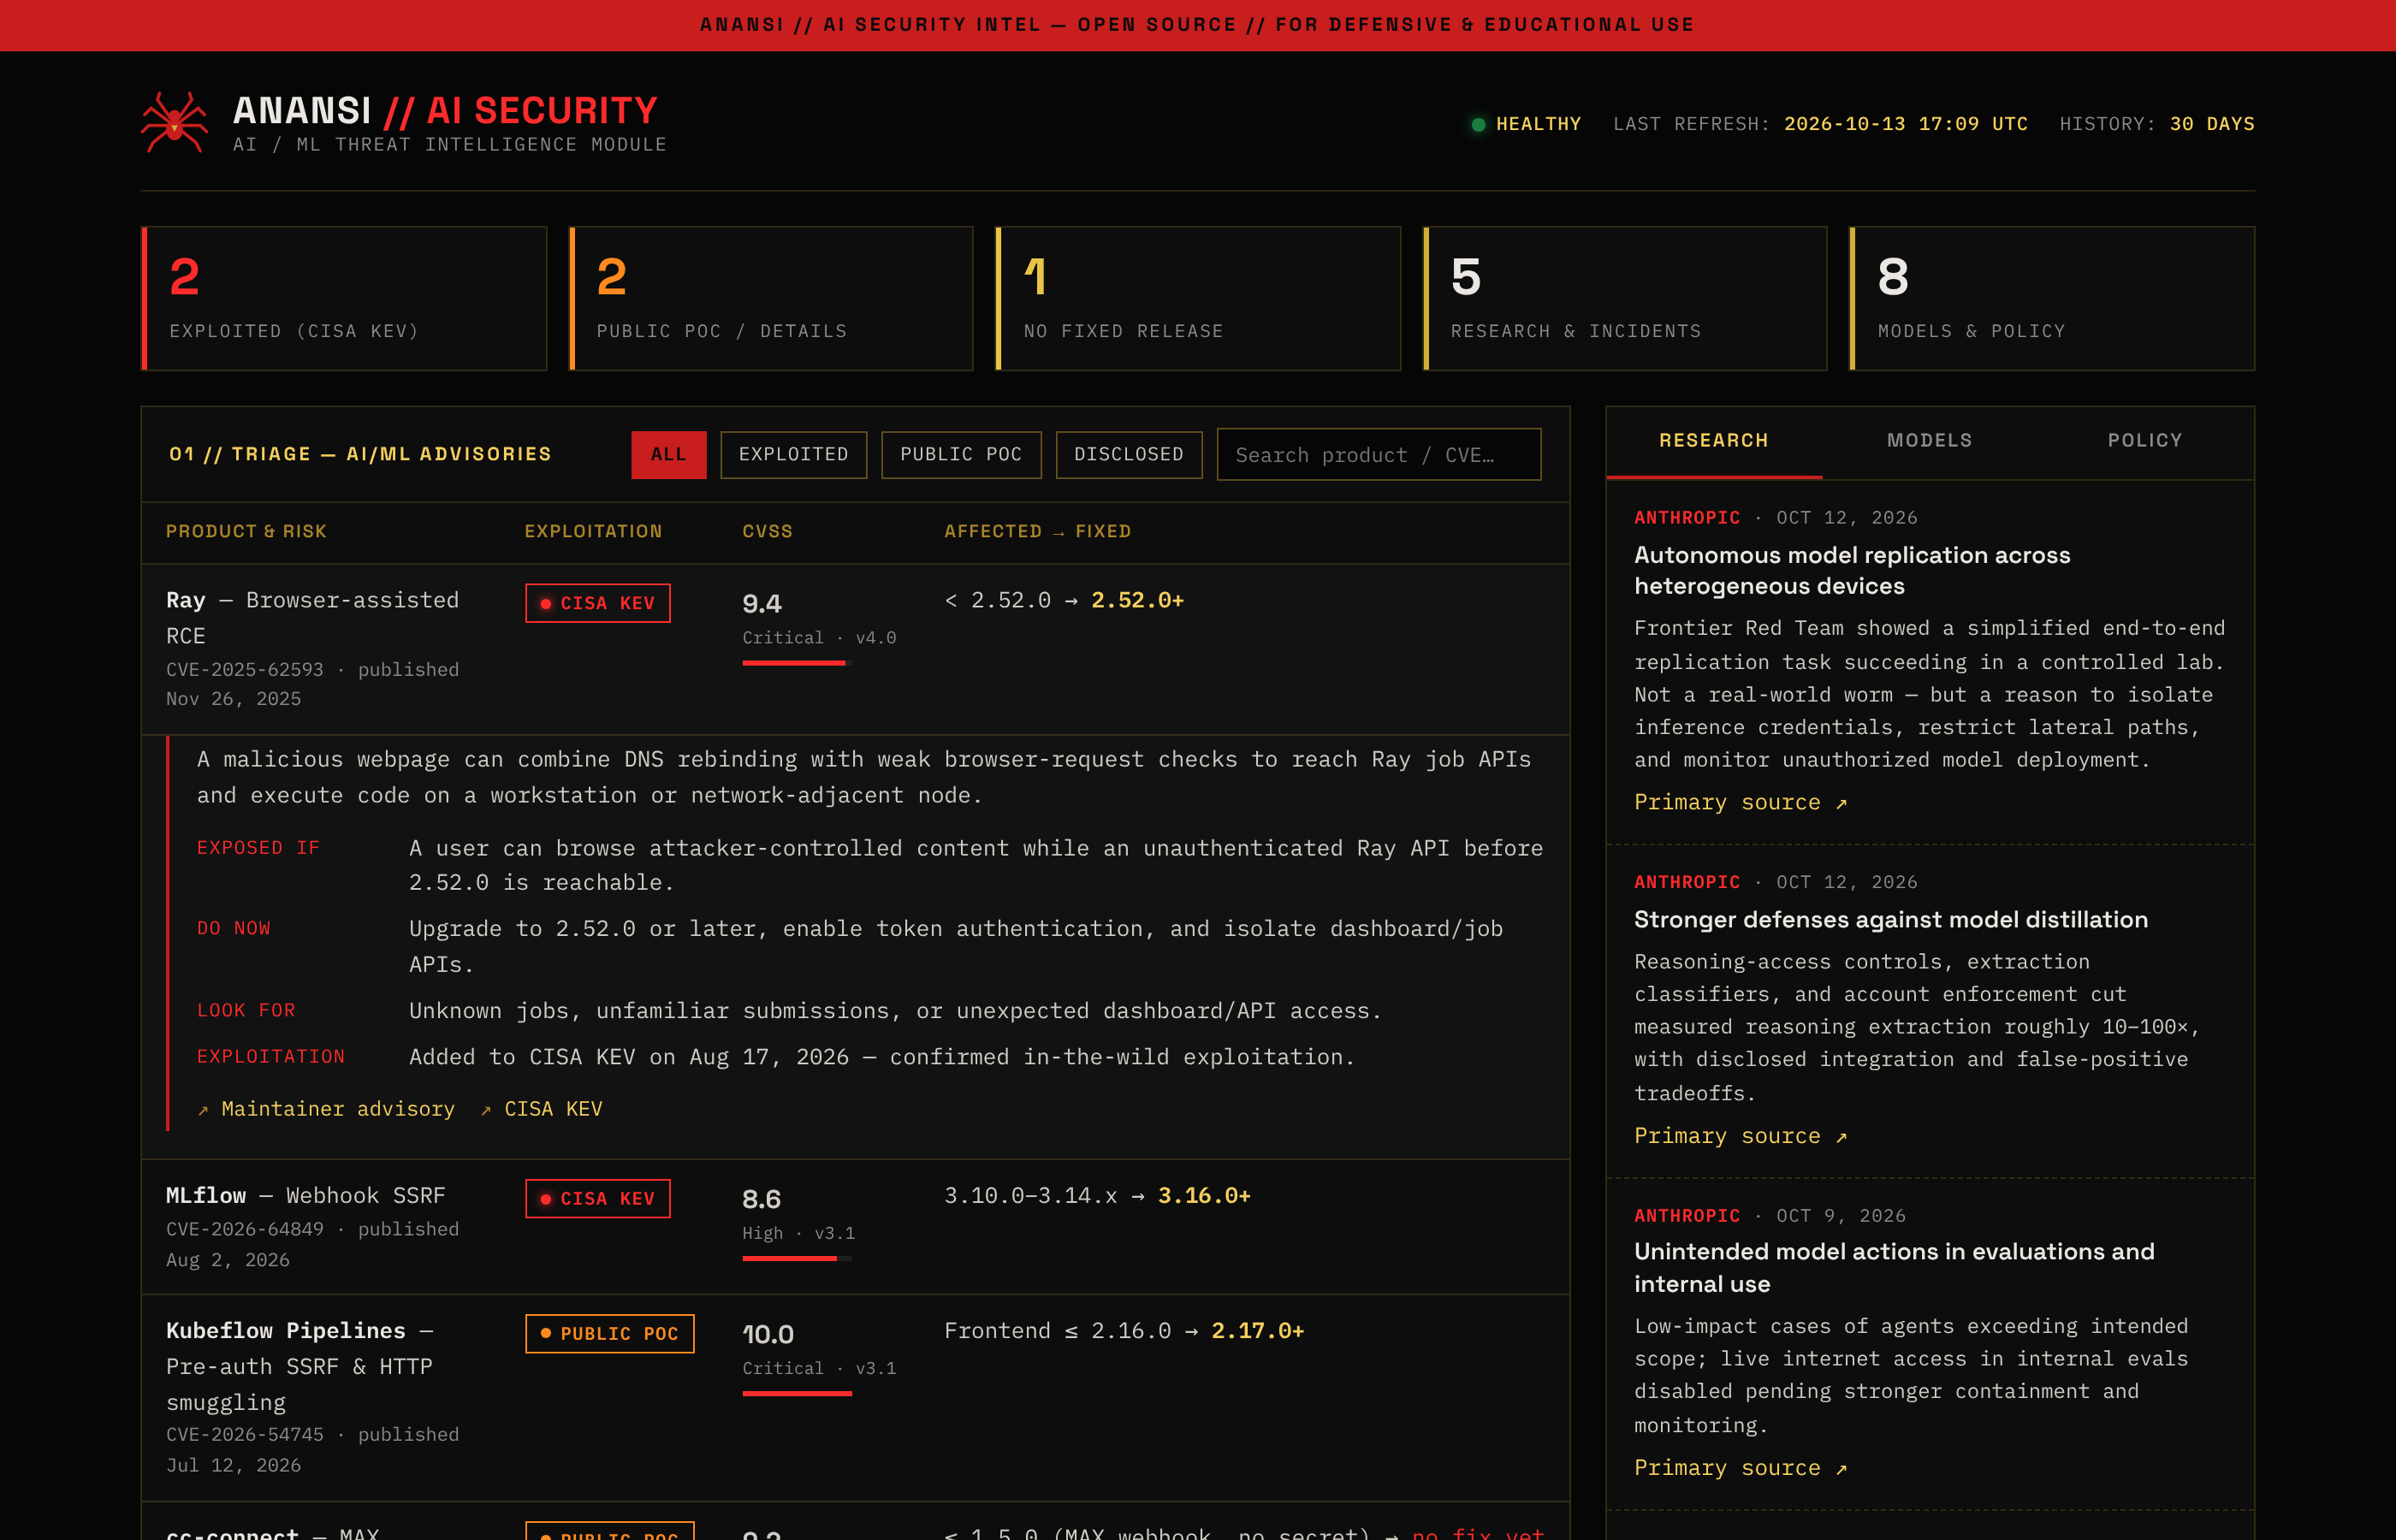Filter advisories by DISCLOSED
Viewport: 2396px width, 1540px height.
[x=1129, y=455]
